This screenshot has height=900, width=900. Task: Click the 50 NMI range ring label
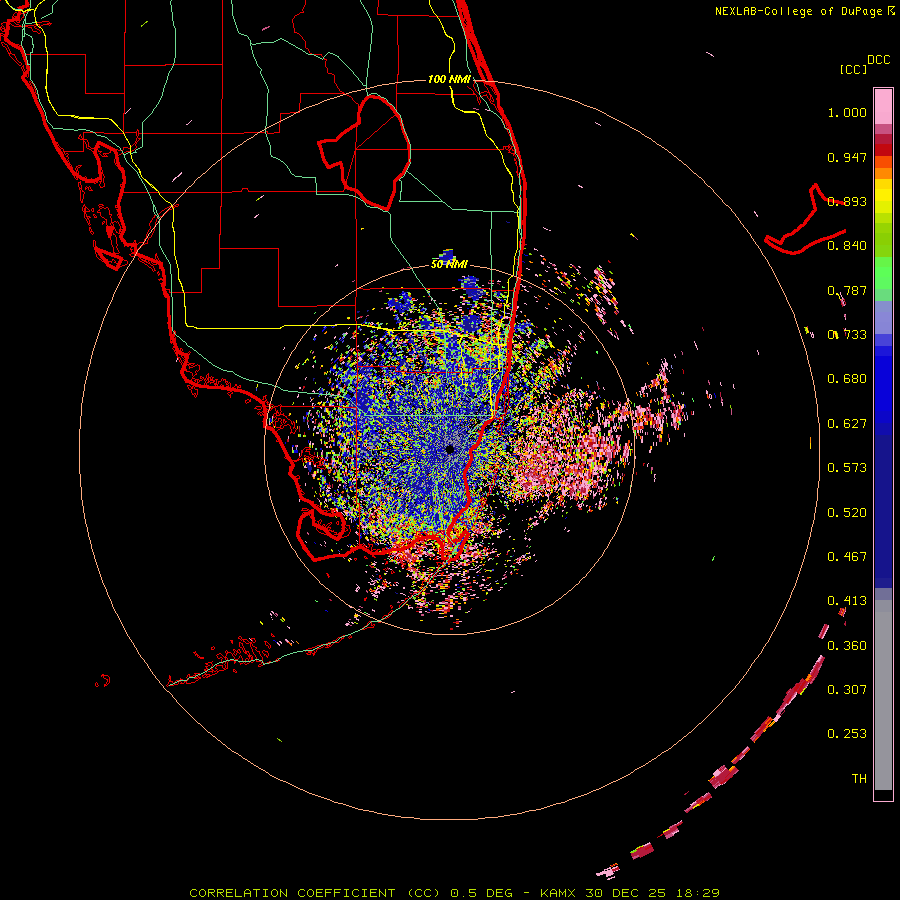pos(449,264)
